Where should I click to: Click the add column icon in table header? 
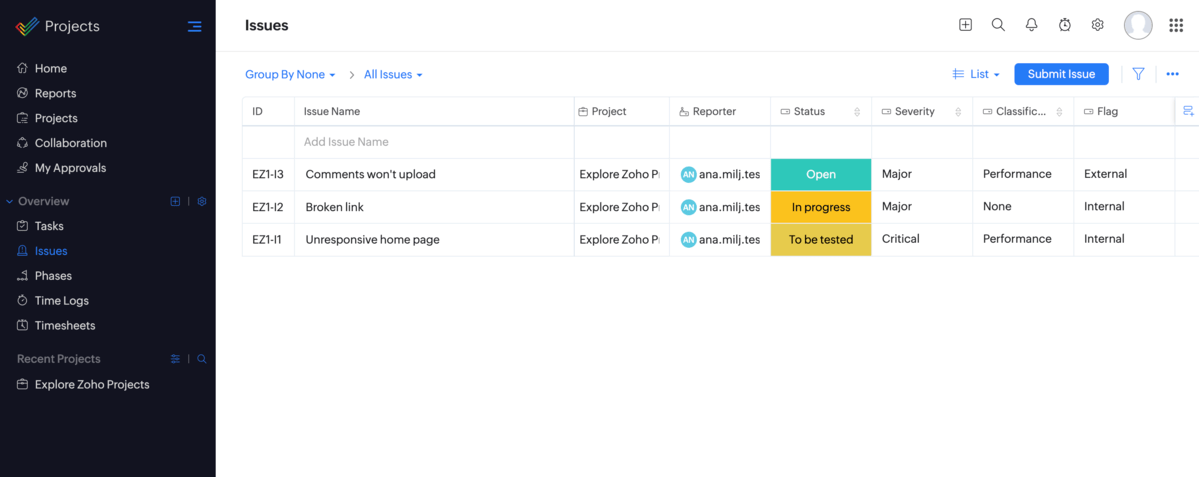[1188, 112]
